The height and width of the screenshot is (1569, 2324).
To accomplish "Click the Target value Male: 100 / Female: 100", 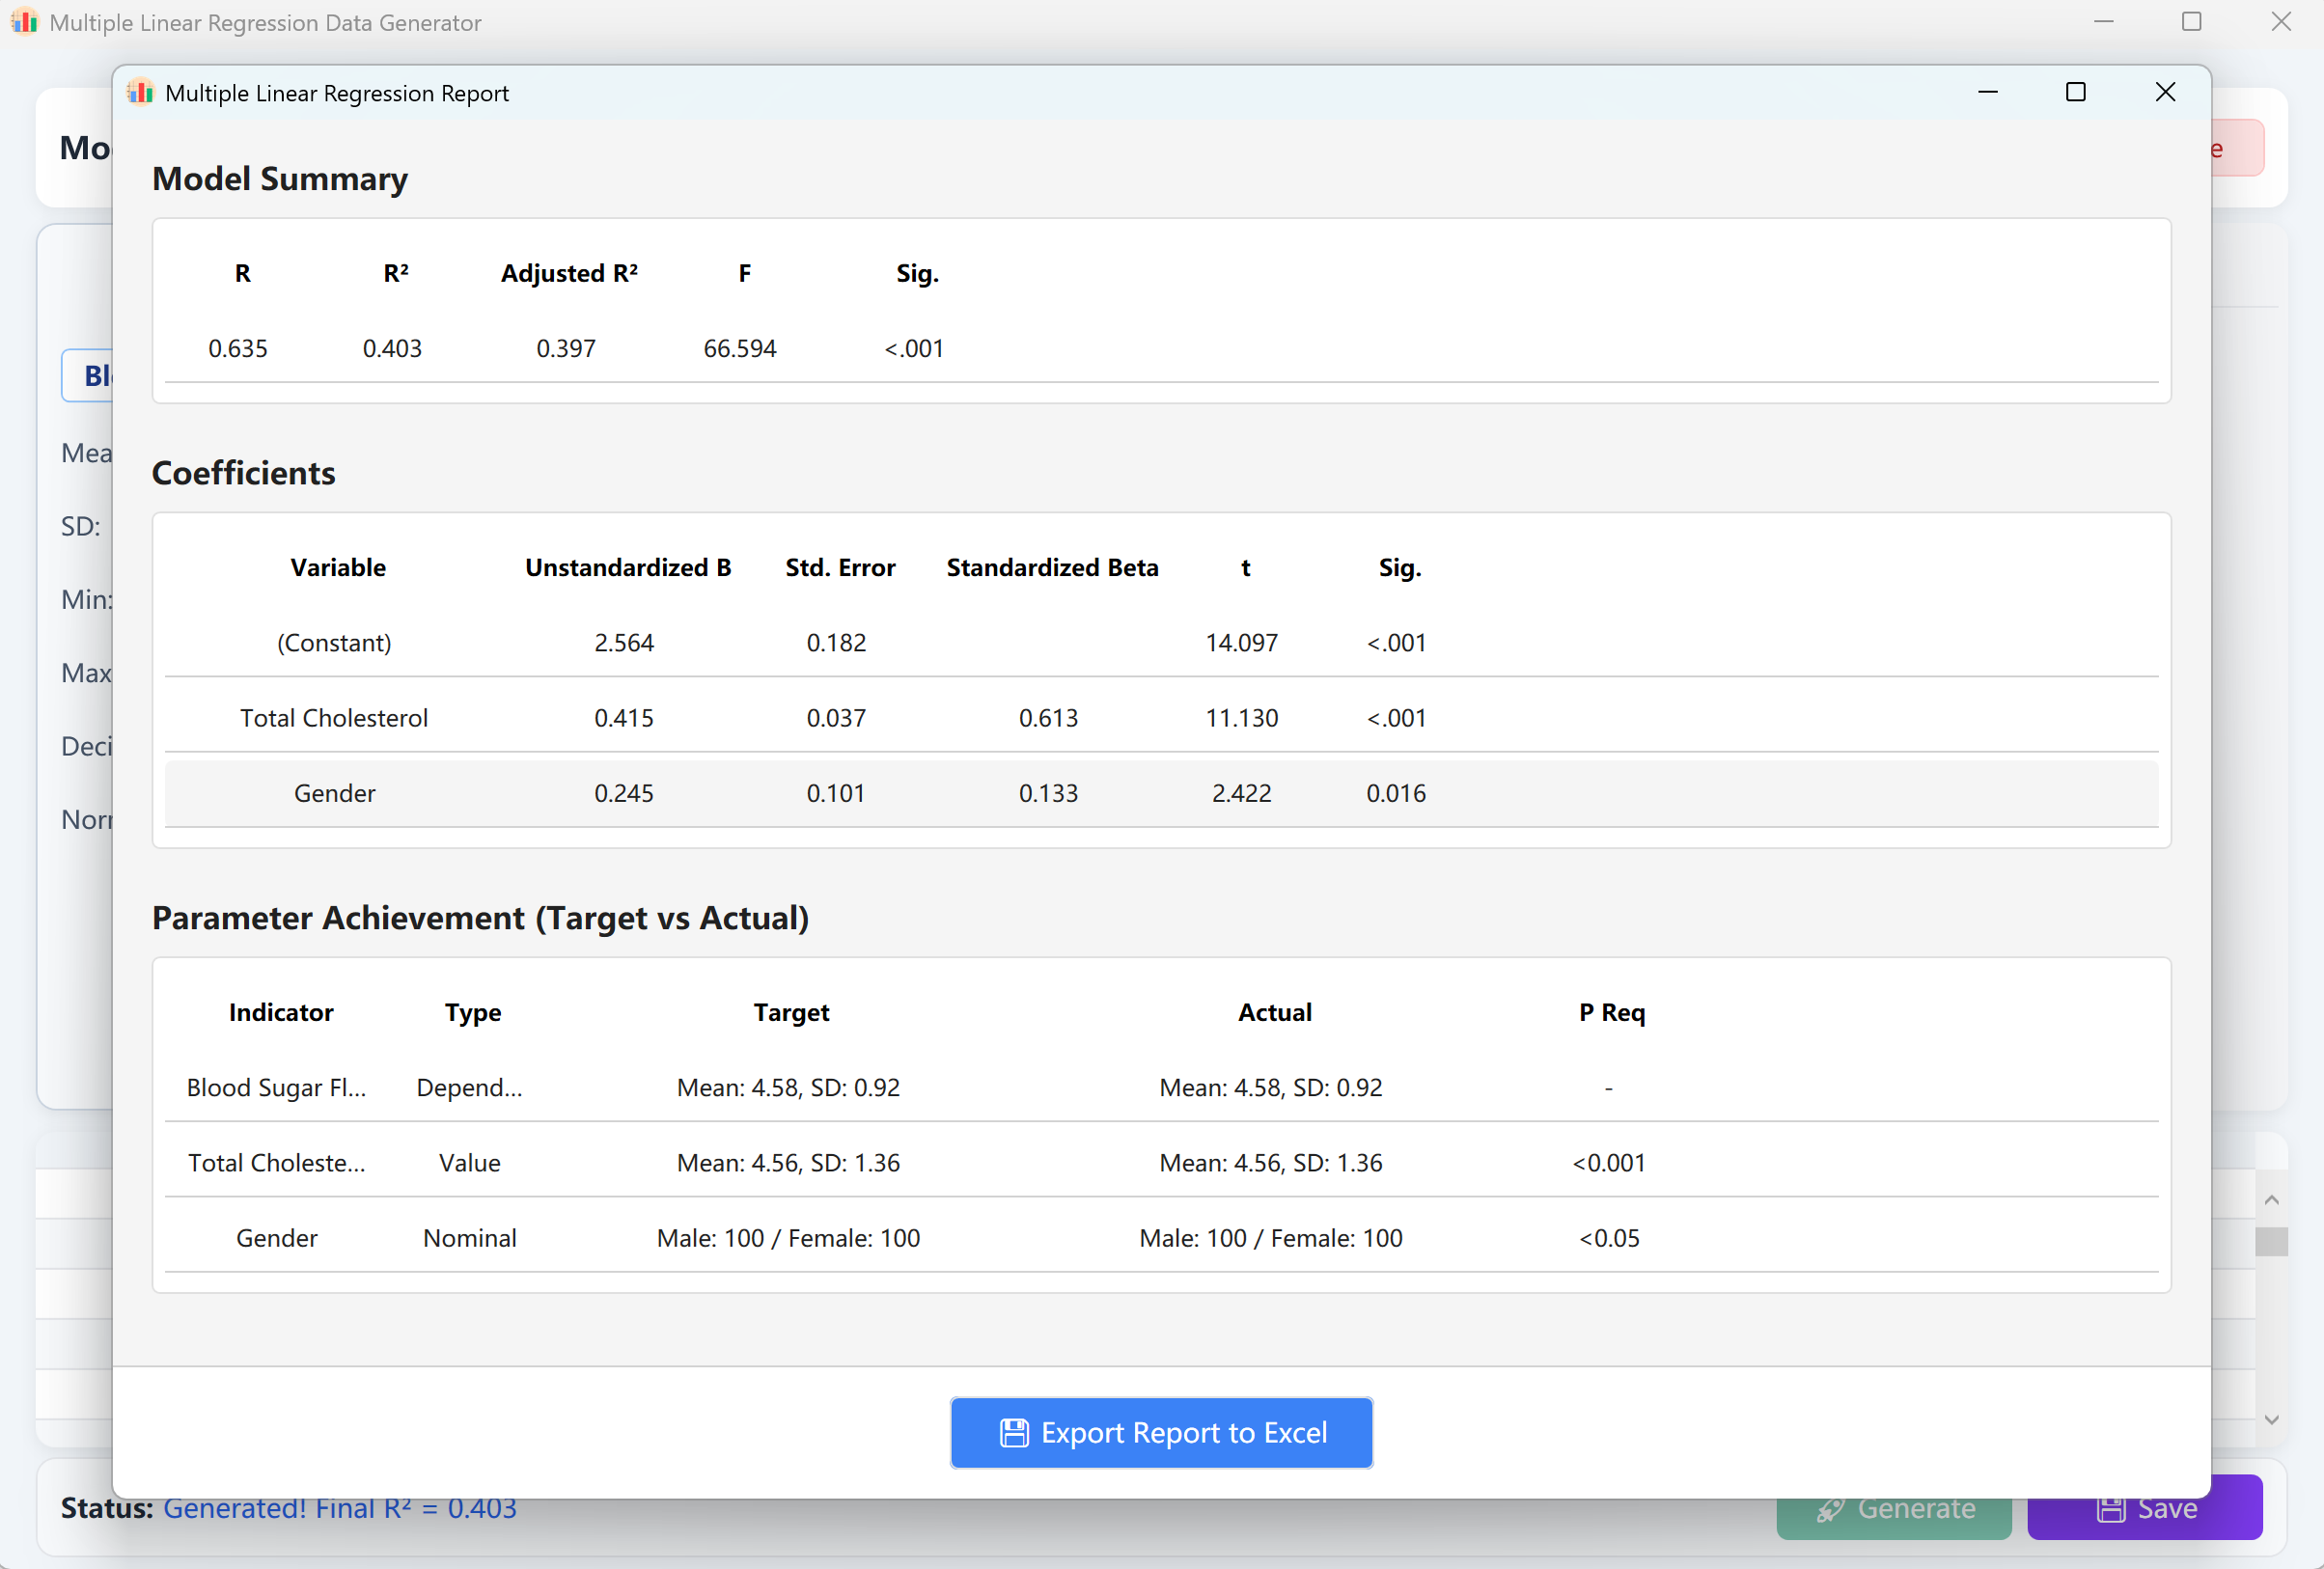I will (x=788, y=1237).
